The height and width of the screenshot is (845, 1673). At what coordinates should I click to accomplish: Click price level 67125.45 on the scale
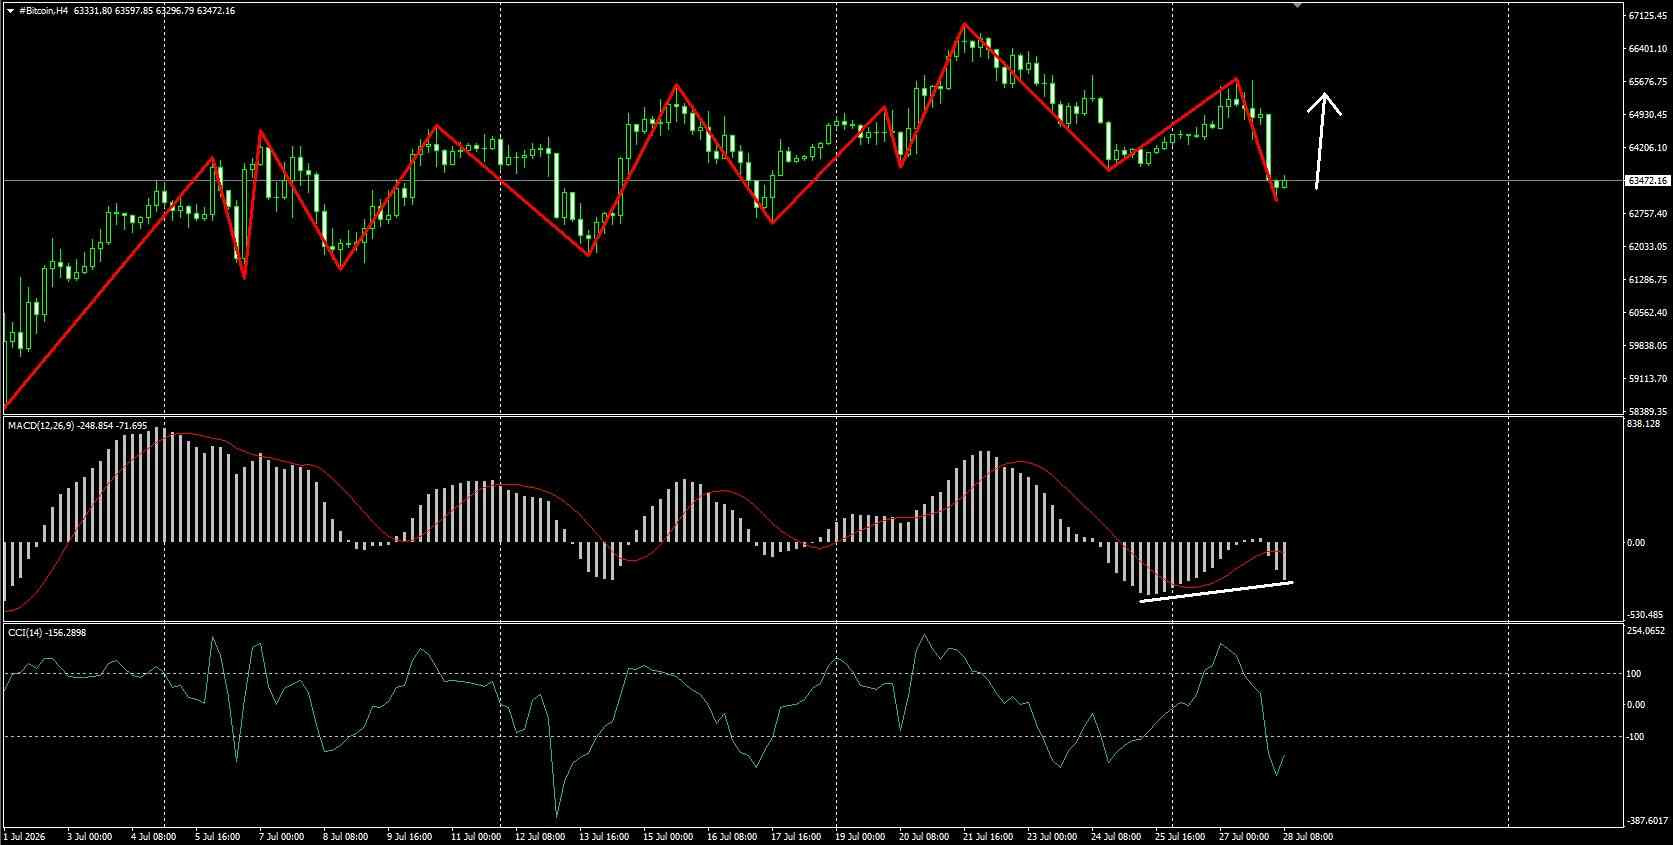point(1648,16)
